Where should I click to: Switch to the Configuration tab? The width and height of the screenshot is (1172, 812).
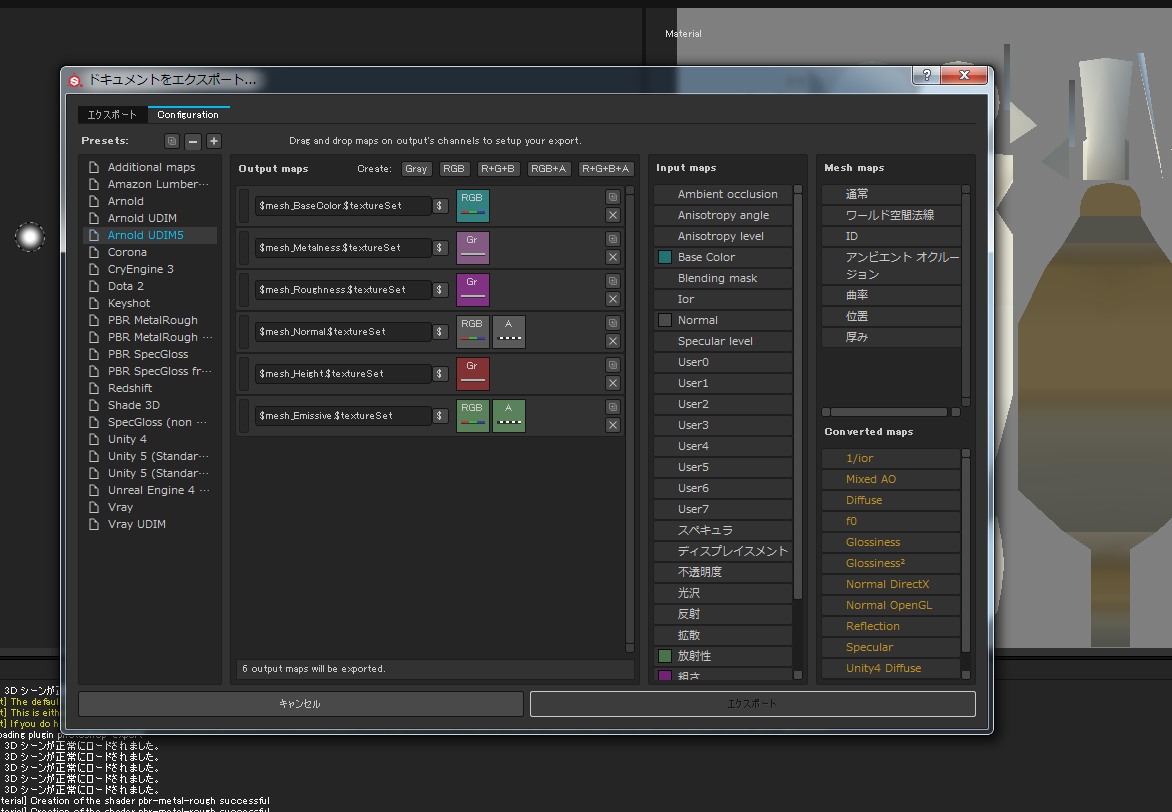(188, 114)
